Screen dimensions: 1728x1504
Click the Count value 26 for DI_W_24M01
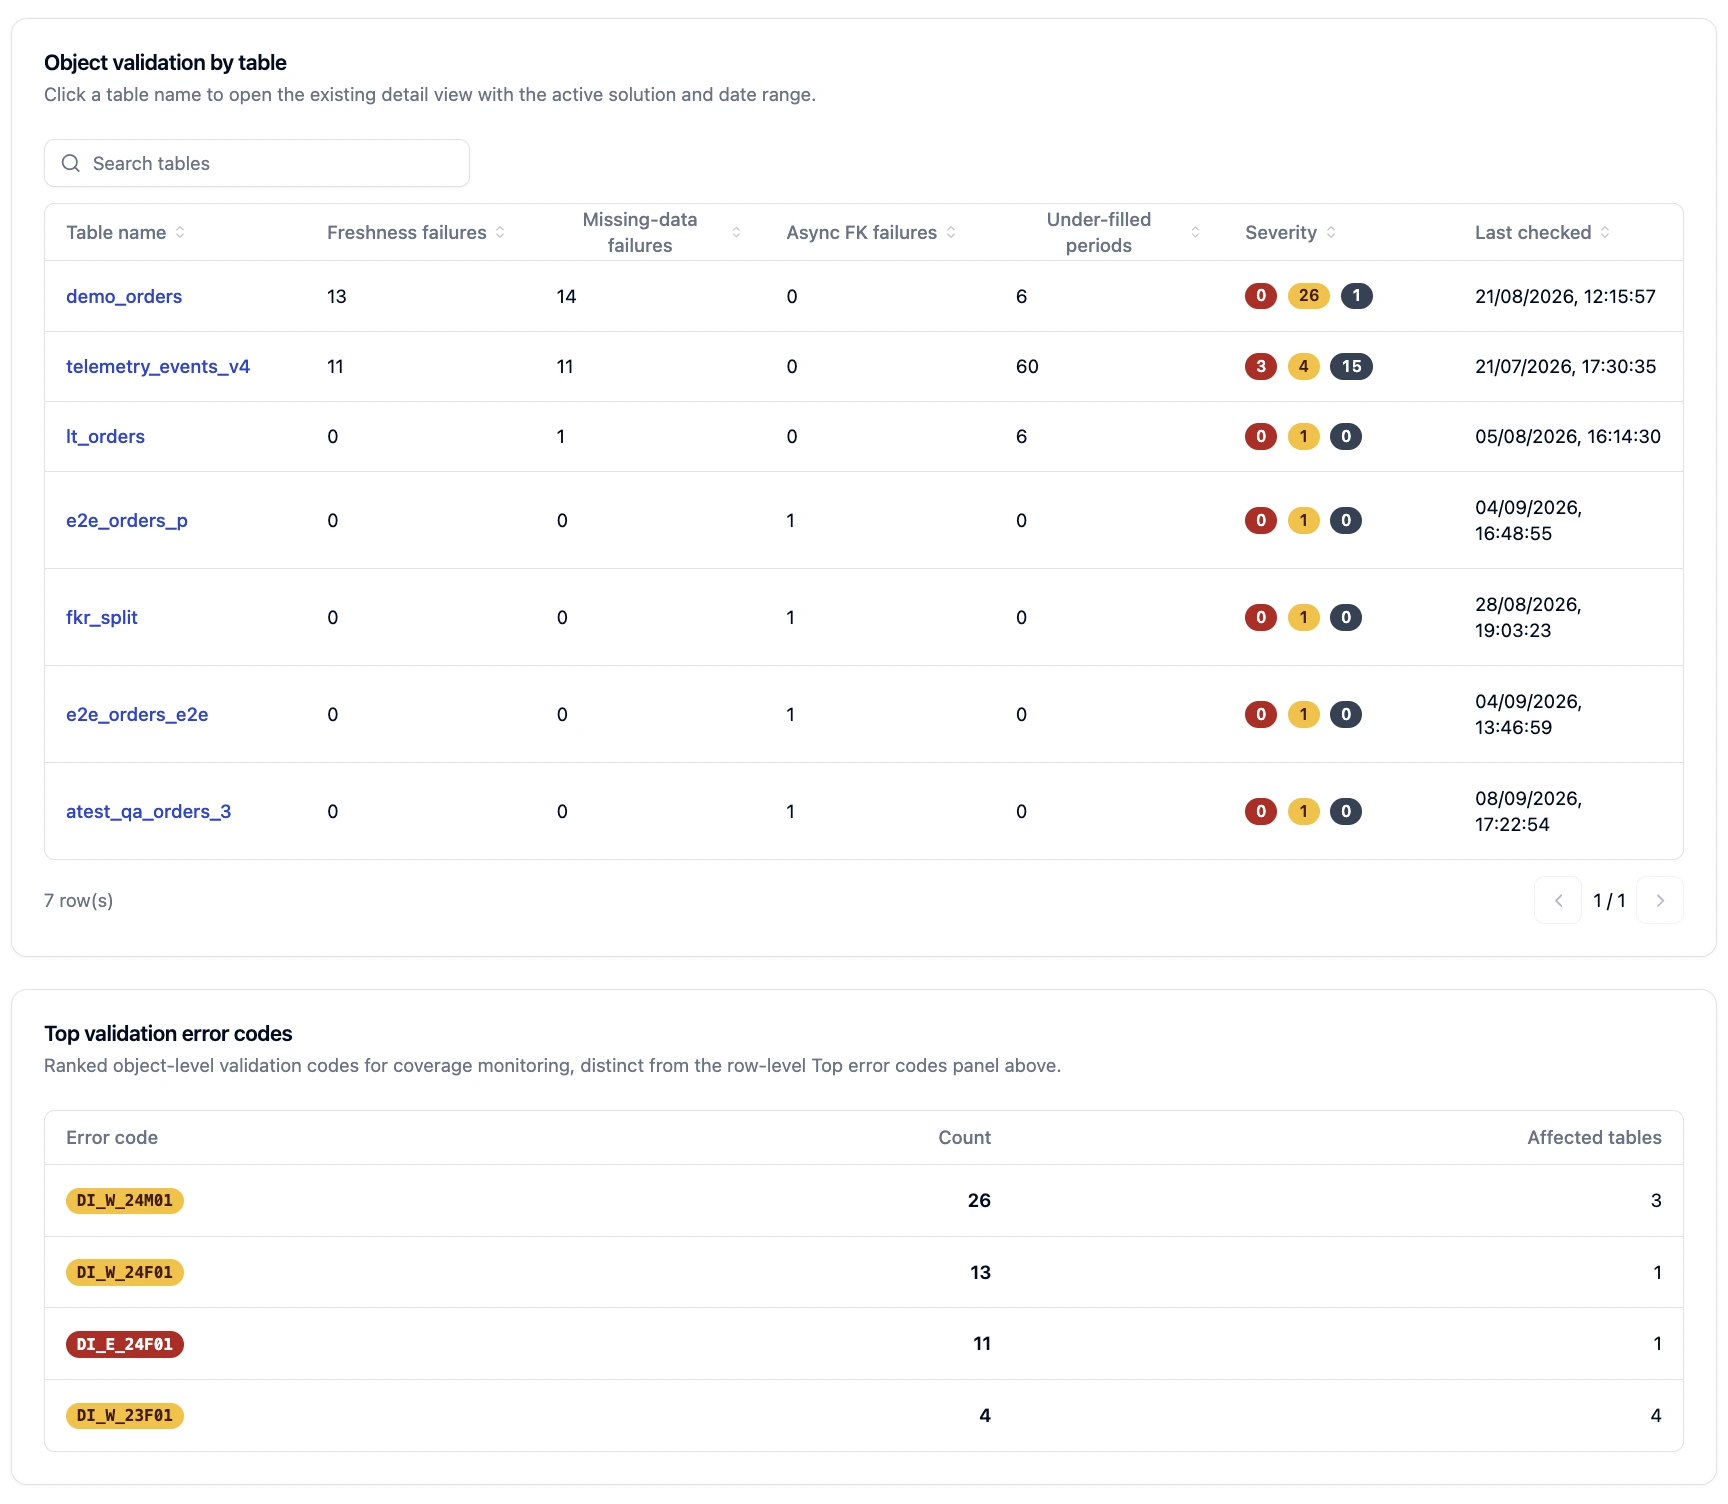pos(979,1200)
